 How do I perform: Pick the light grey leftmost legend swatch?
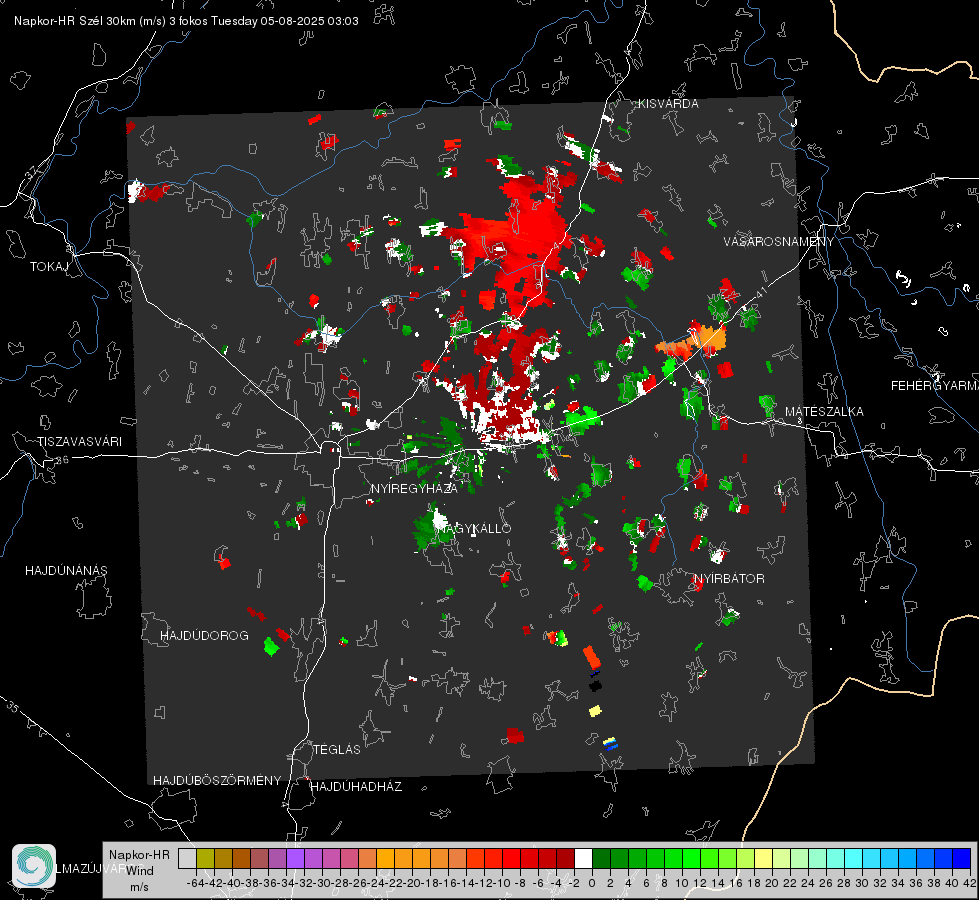187,858
